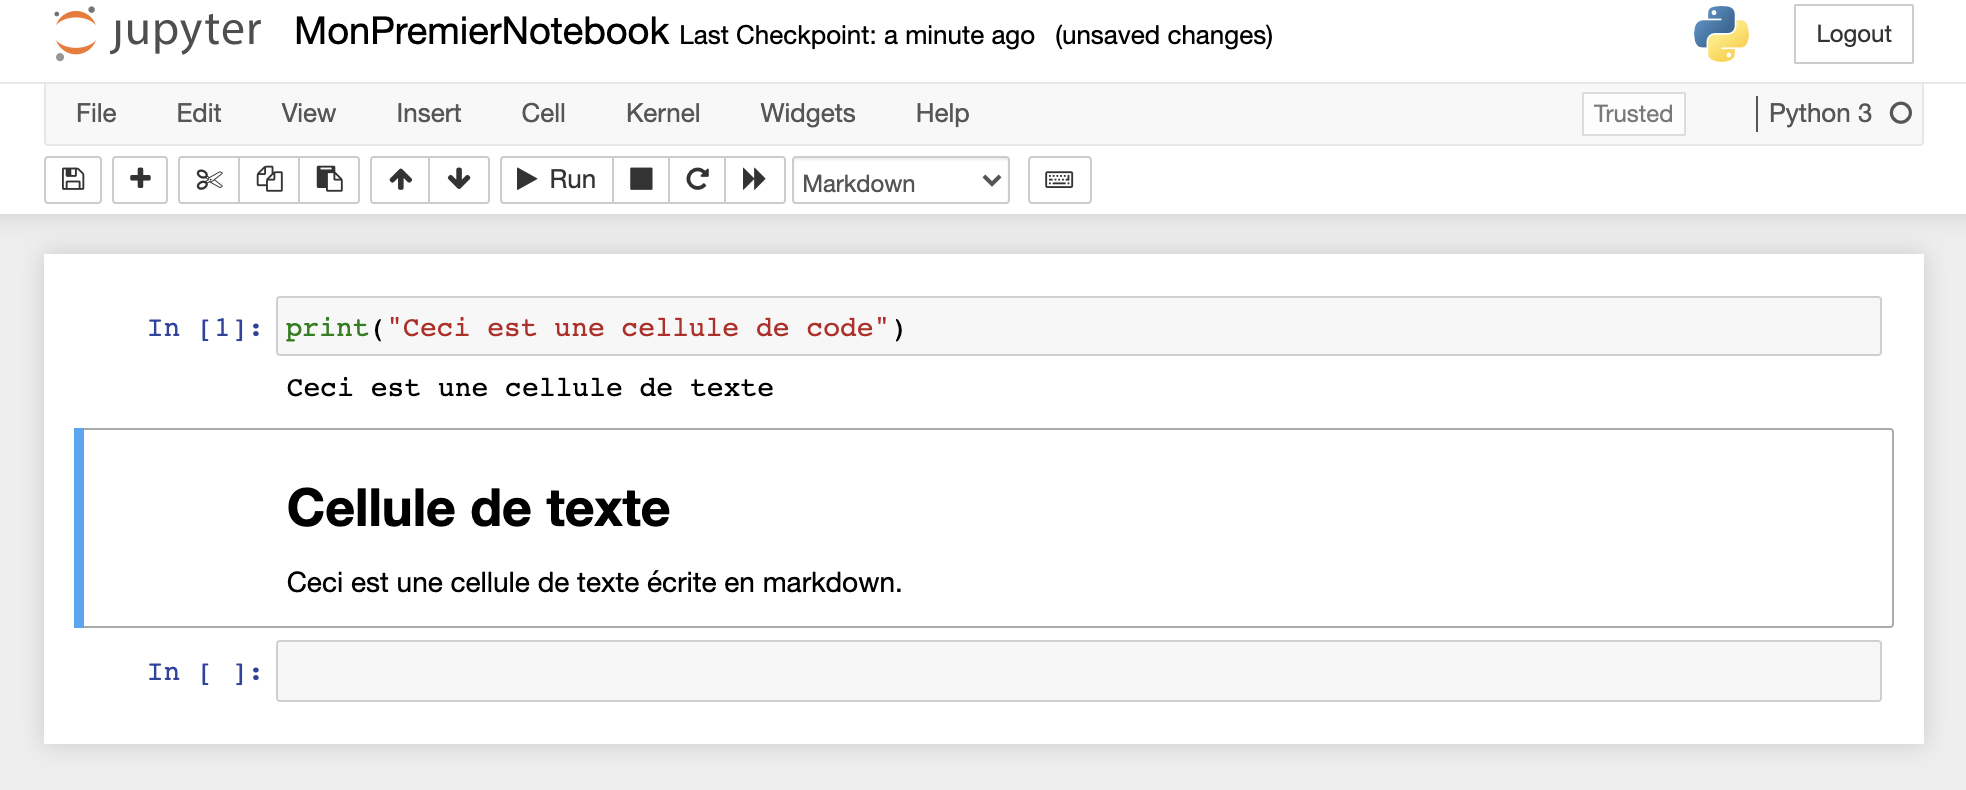
Task: Click the kernel idle circle indicator
Action: click(x=1901, y=113)
